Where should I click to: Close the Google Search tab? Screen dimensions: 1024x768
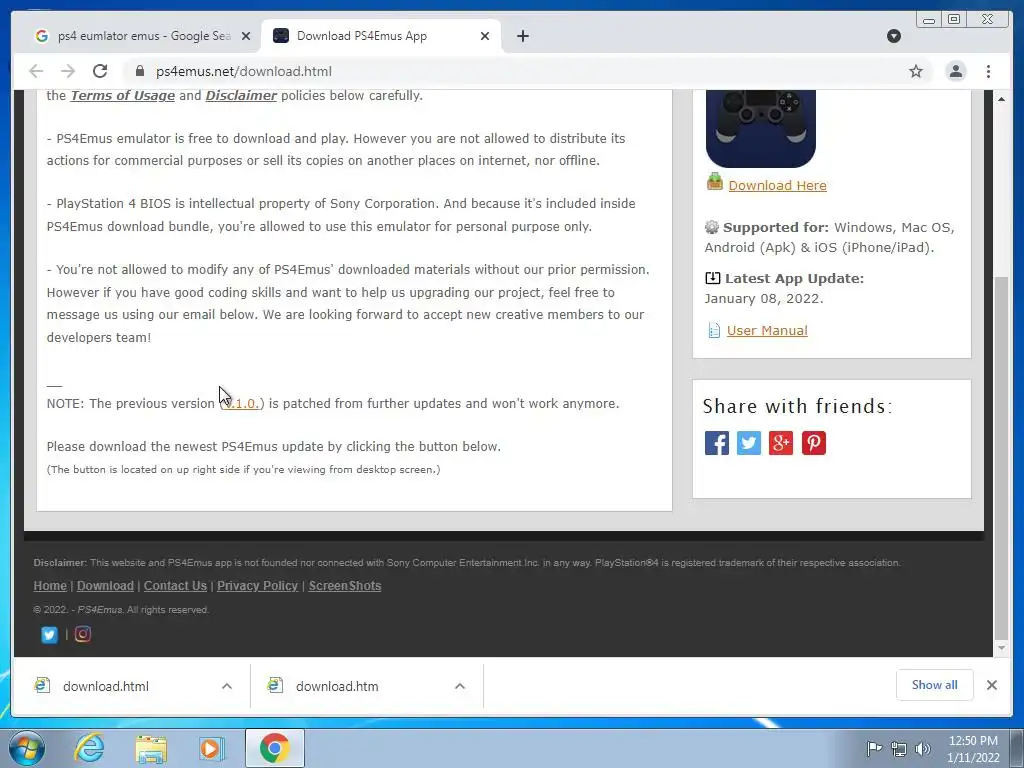pyautogui.click(x=246, y=36)
